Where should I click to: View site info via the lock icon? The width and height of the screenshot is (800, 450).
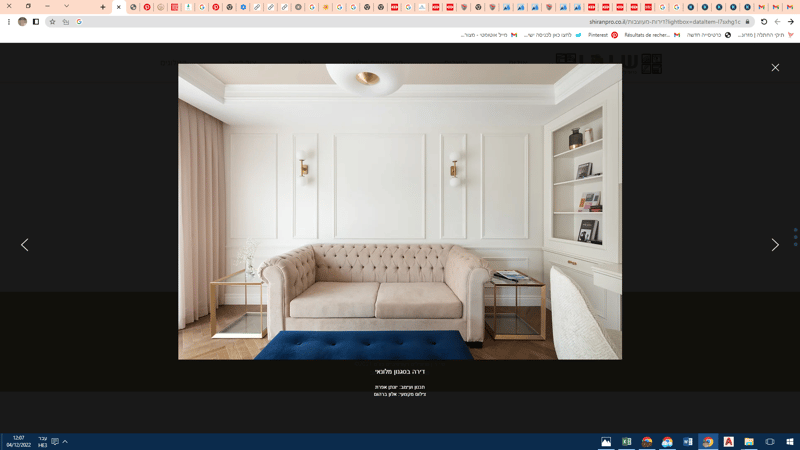(x=747, y=22)
